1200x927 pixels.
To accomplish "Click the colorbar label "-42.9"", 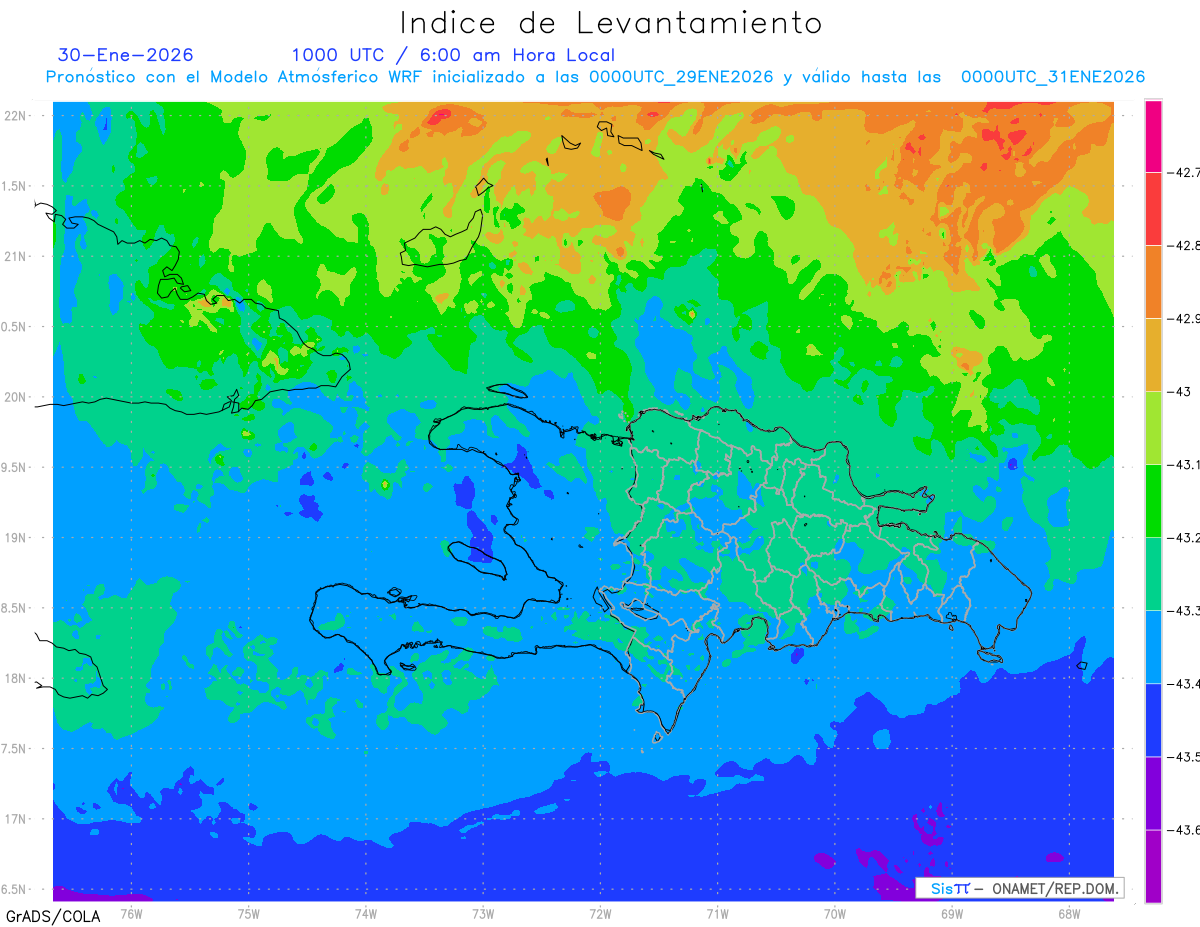I will [1184, 319].
